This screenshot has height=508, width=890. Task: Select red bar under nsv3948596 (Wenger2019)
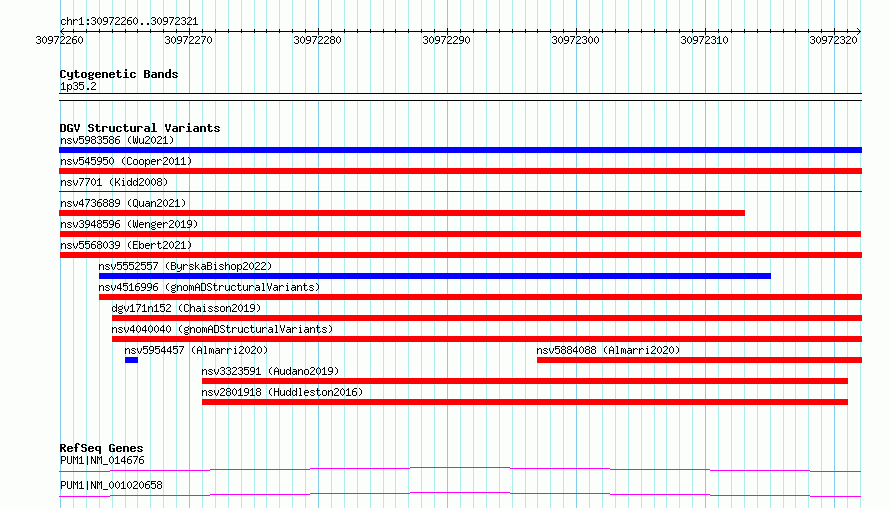[460, 234]
